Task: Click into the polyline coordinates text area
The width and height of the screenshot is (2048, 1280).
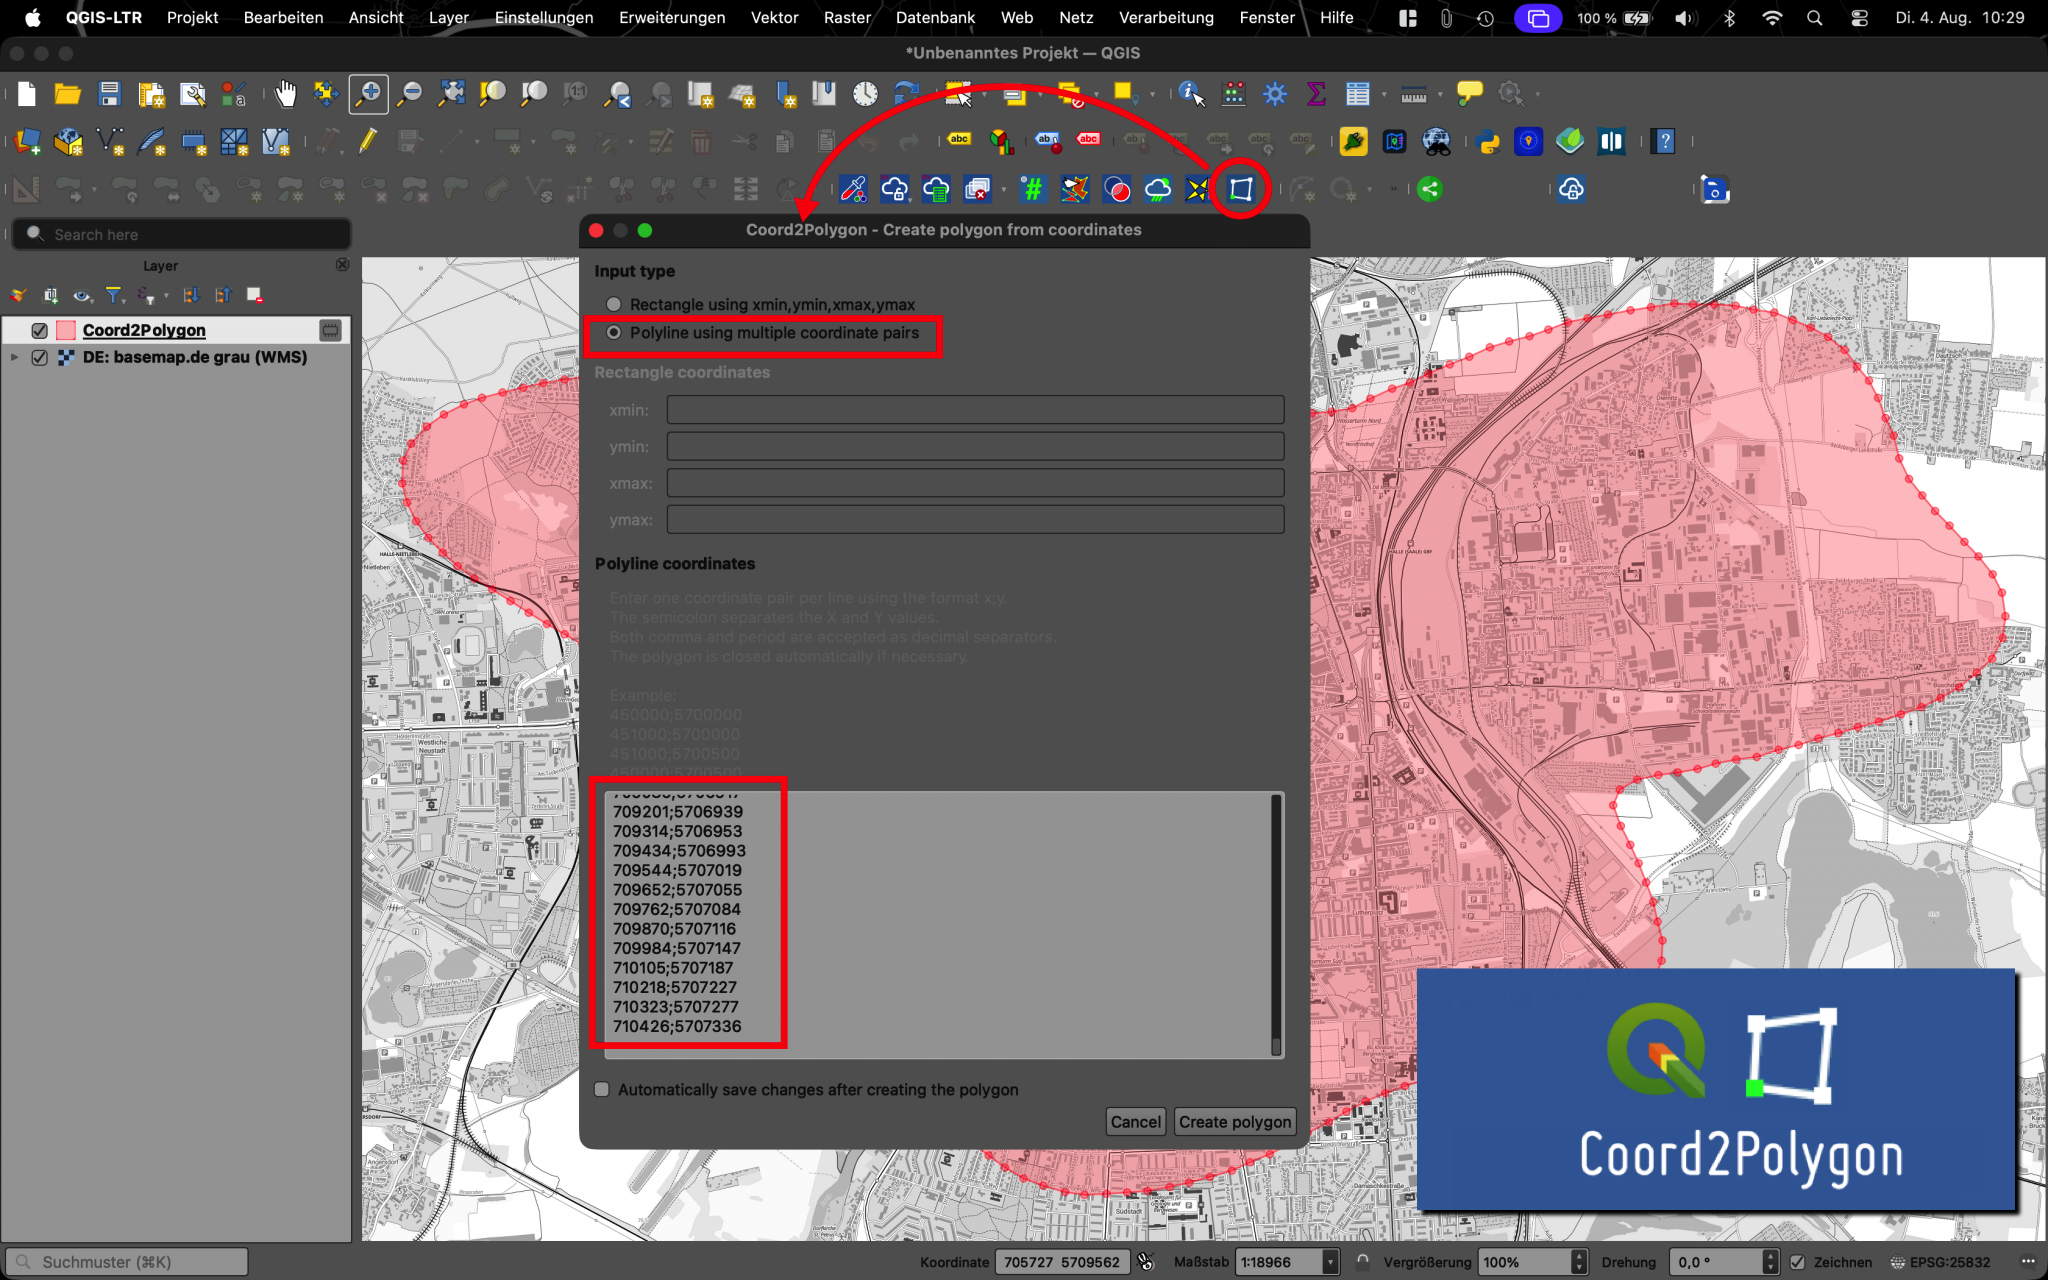Action: 938,924
